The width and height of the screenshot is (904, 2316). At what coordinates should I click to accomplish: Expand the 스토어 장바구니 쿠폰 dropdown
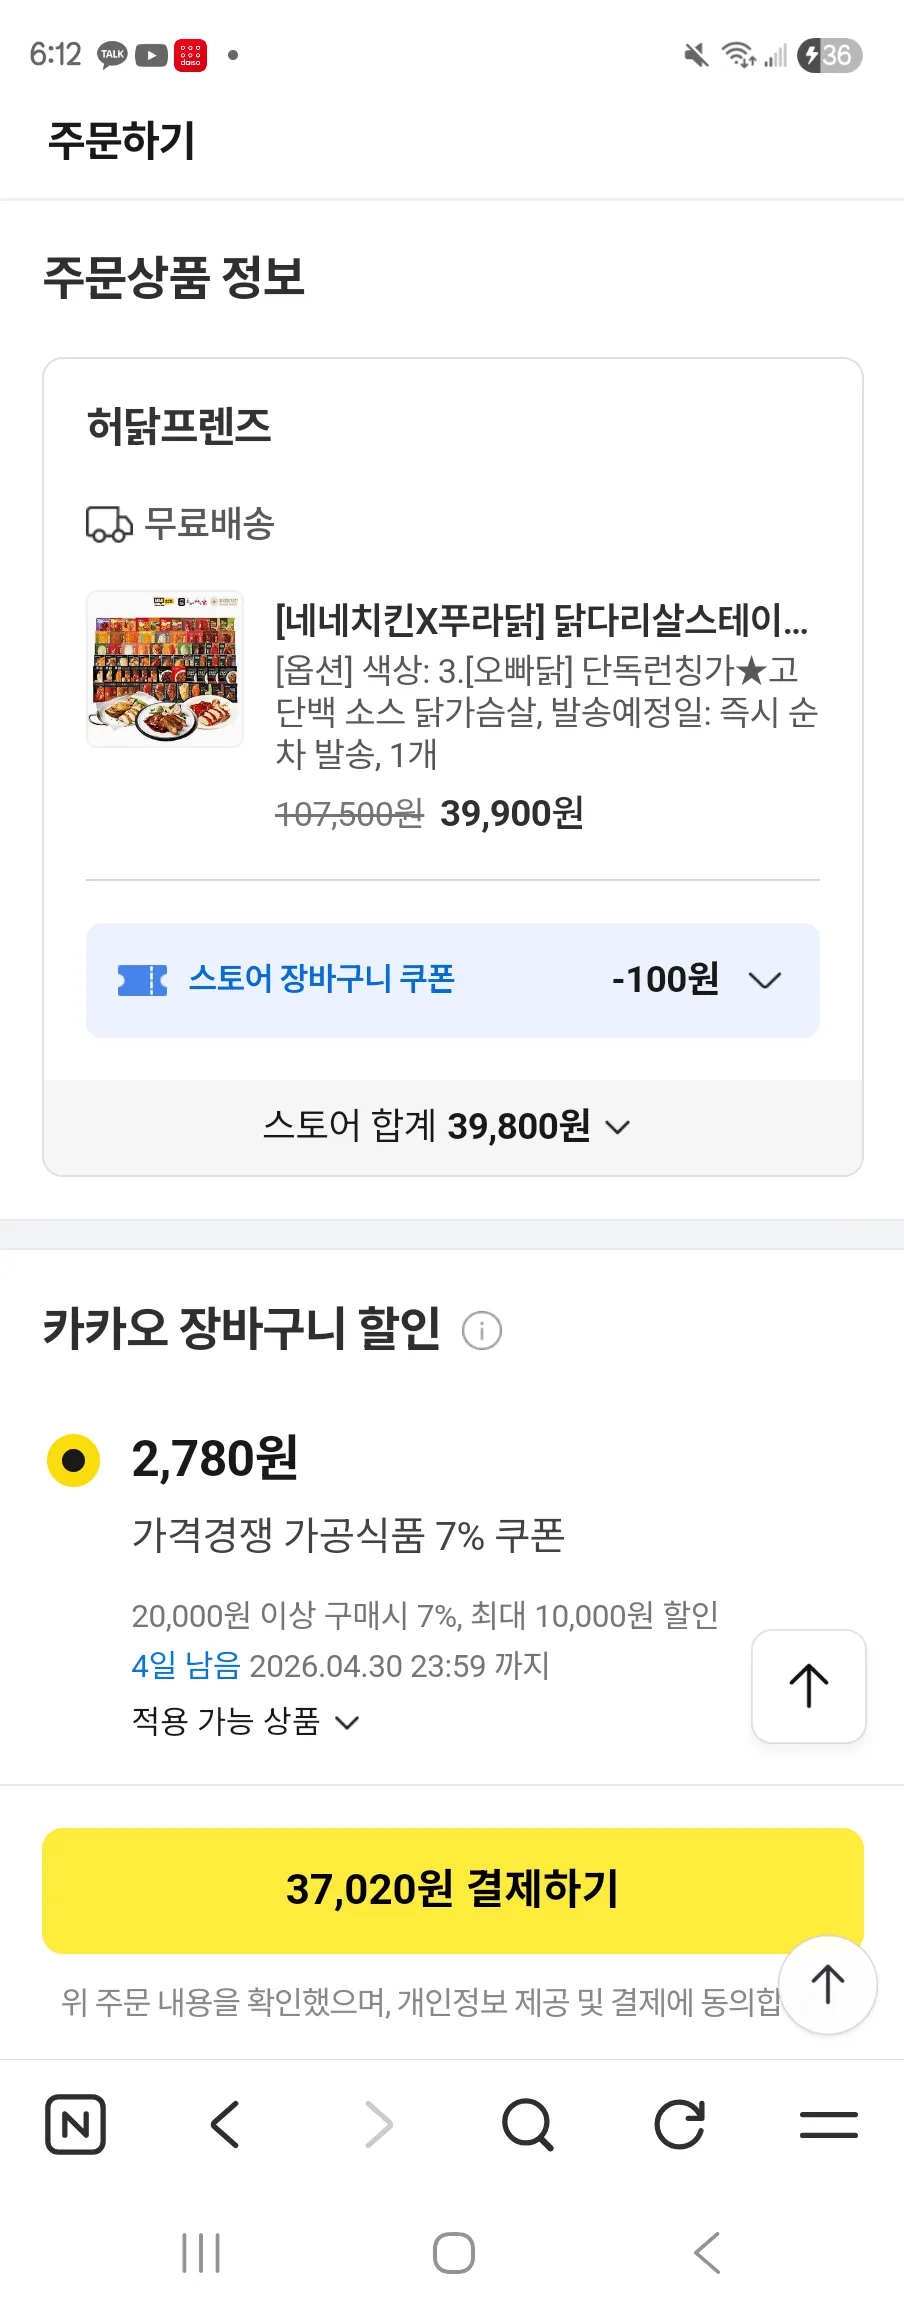click(x=765, y=980)
